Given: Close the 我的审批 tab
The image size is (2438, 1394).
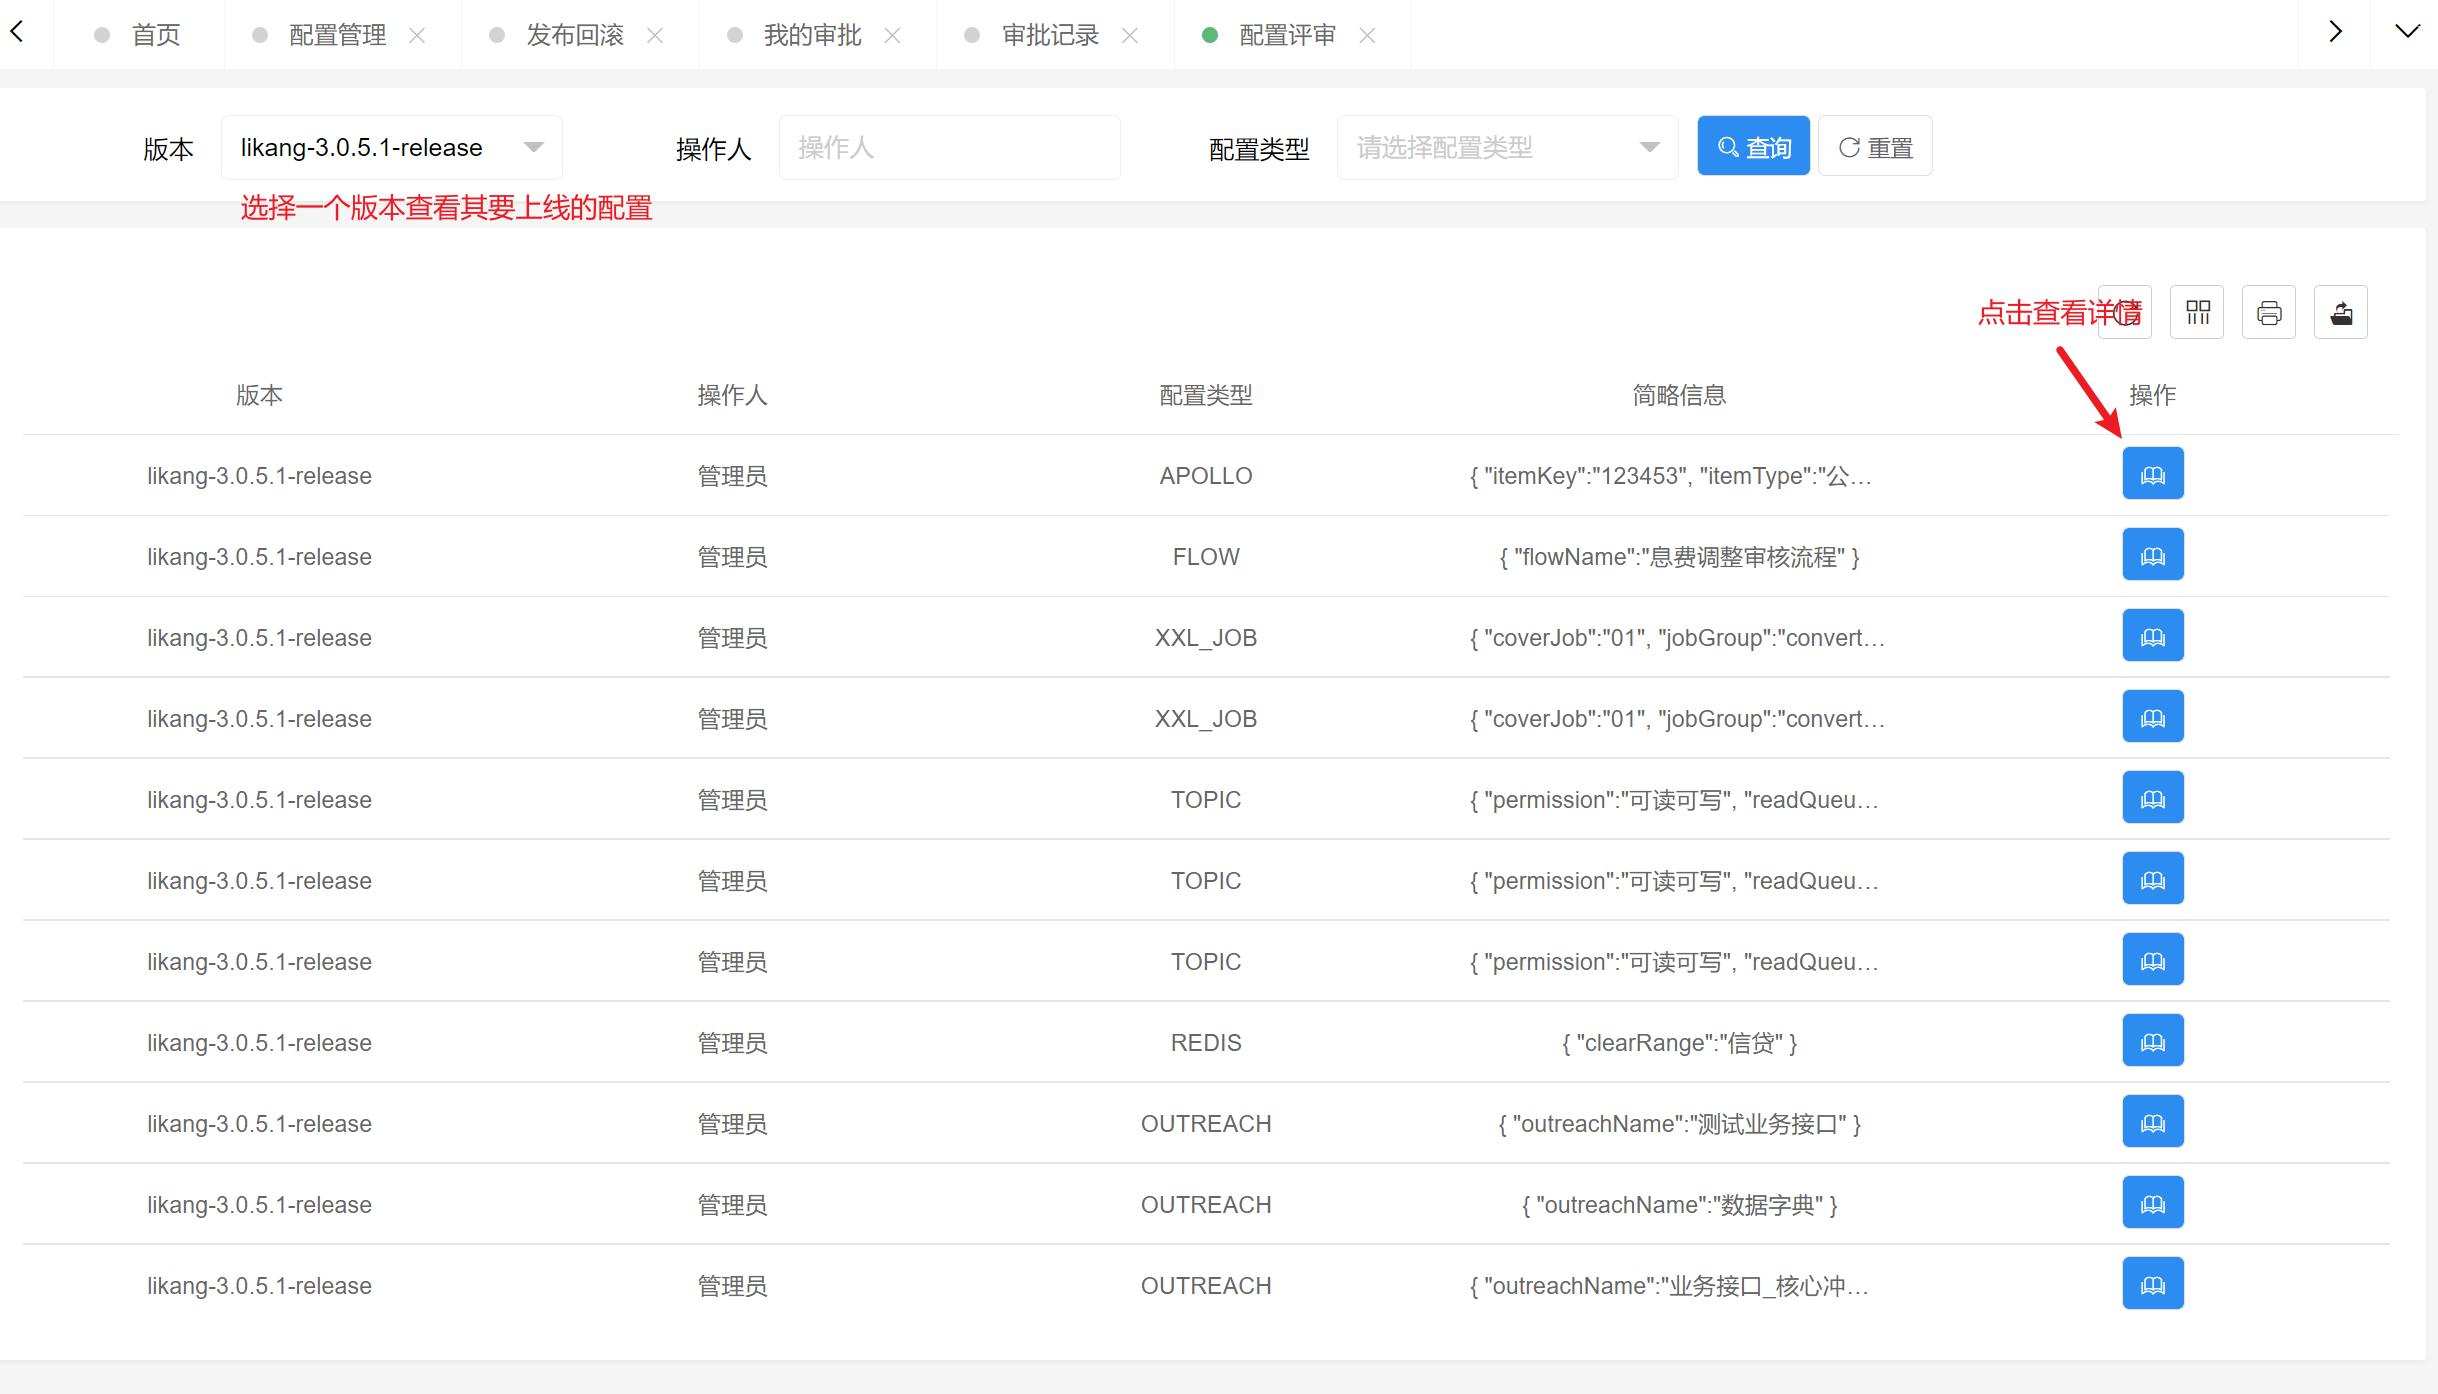Looking at the screenshot, I should coord(893,35).
